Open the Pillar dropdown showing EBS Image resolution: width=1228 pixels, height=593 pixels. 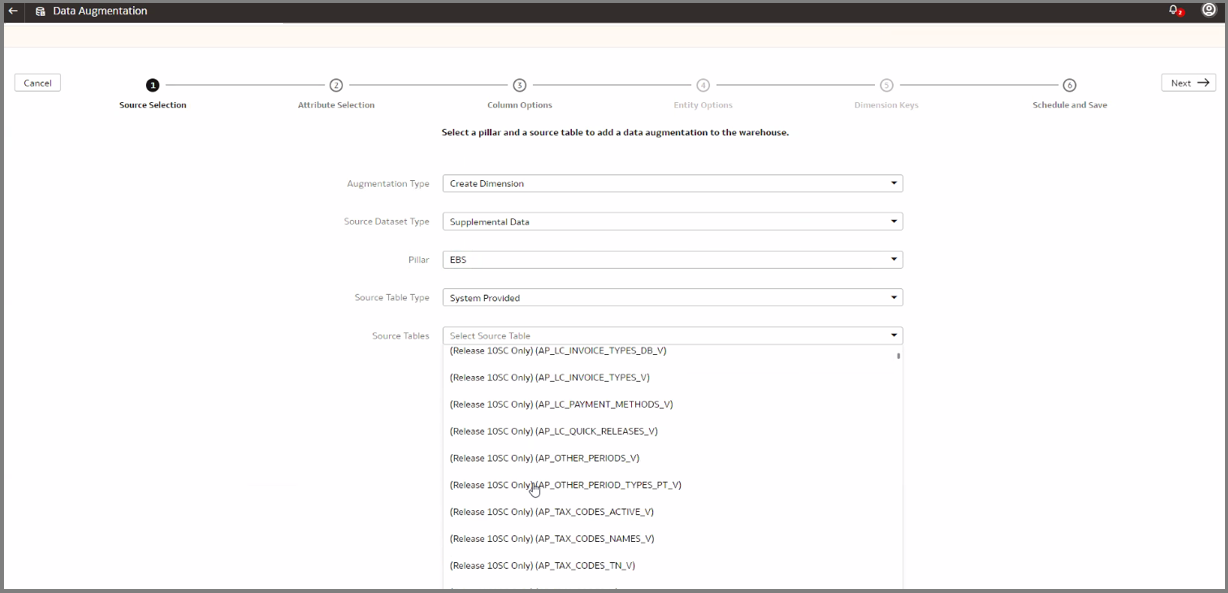pyautogui.click(x=673, y=260)
